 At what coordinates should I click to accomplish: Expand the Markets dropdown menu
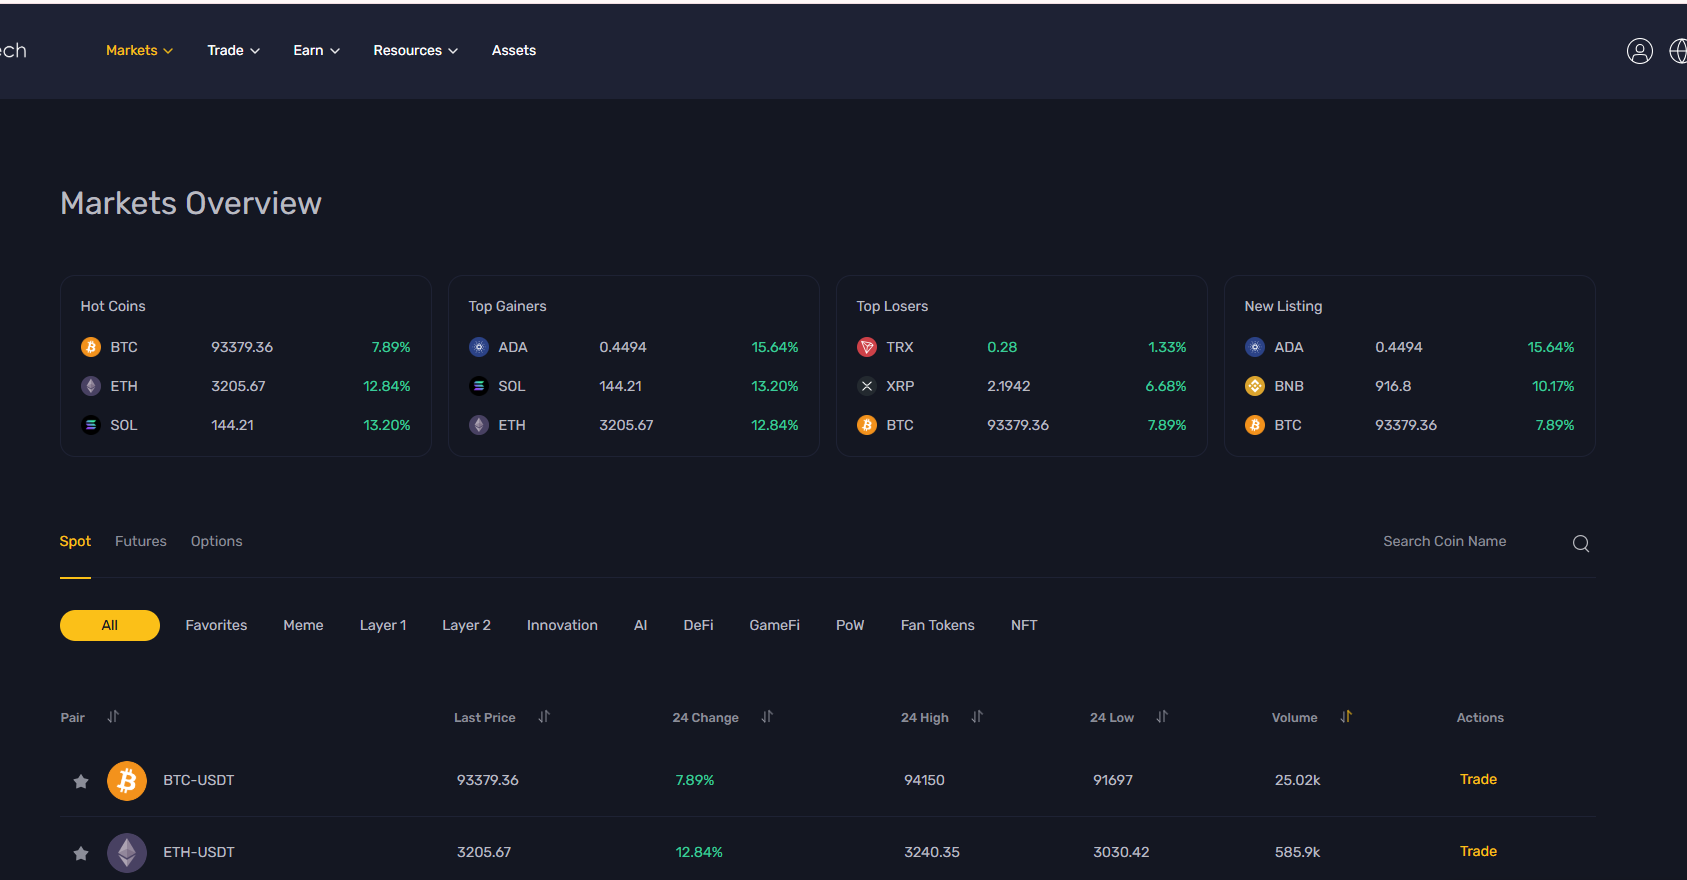click(139, 50)
